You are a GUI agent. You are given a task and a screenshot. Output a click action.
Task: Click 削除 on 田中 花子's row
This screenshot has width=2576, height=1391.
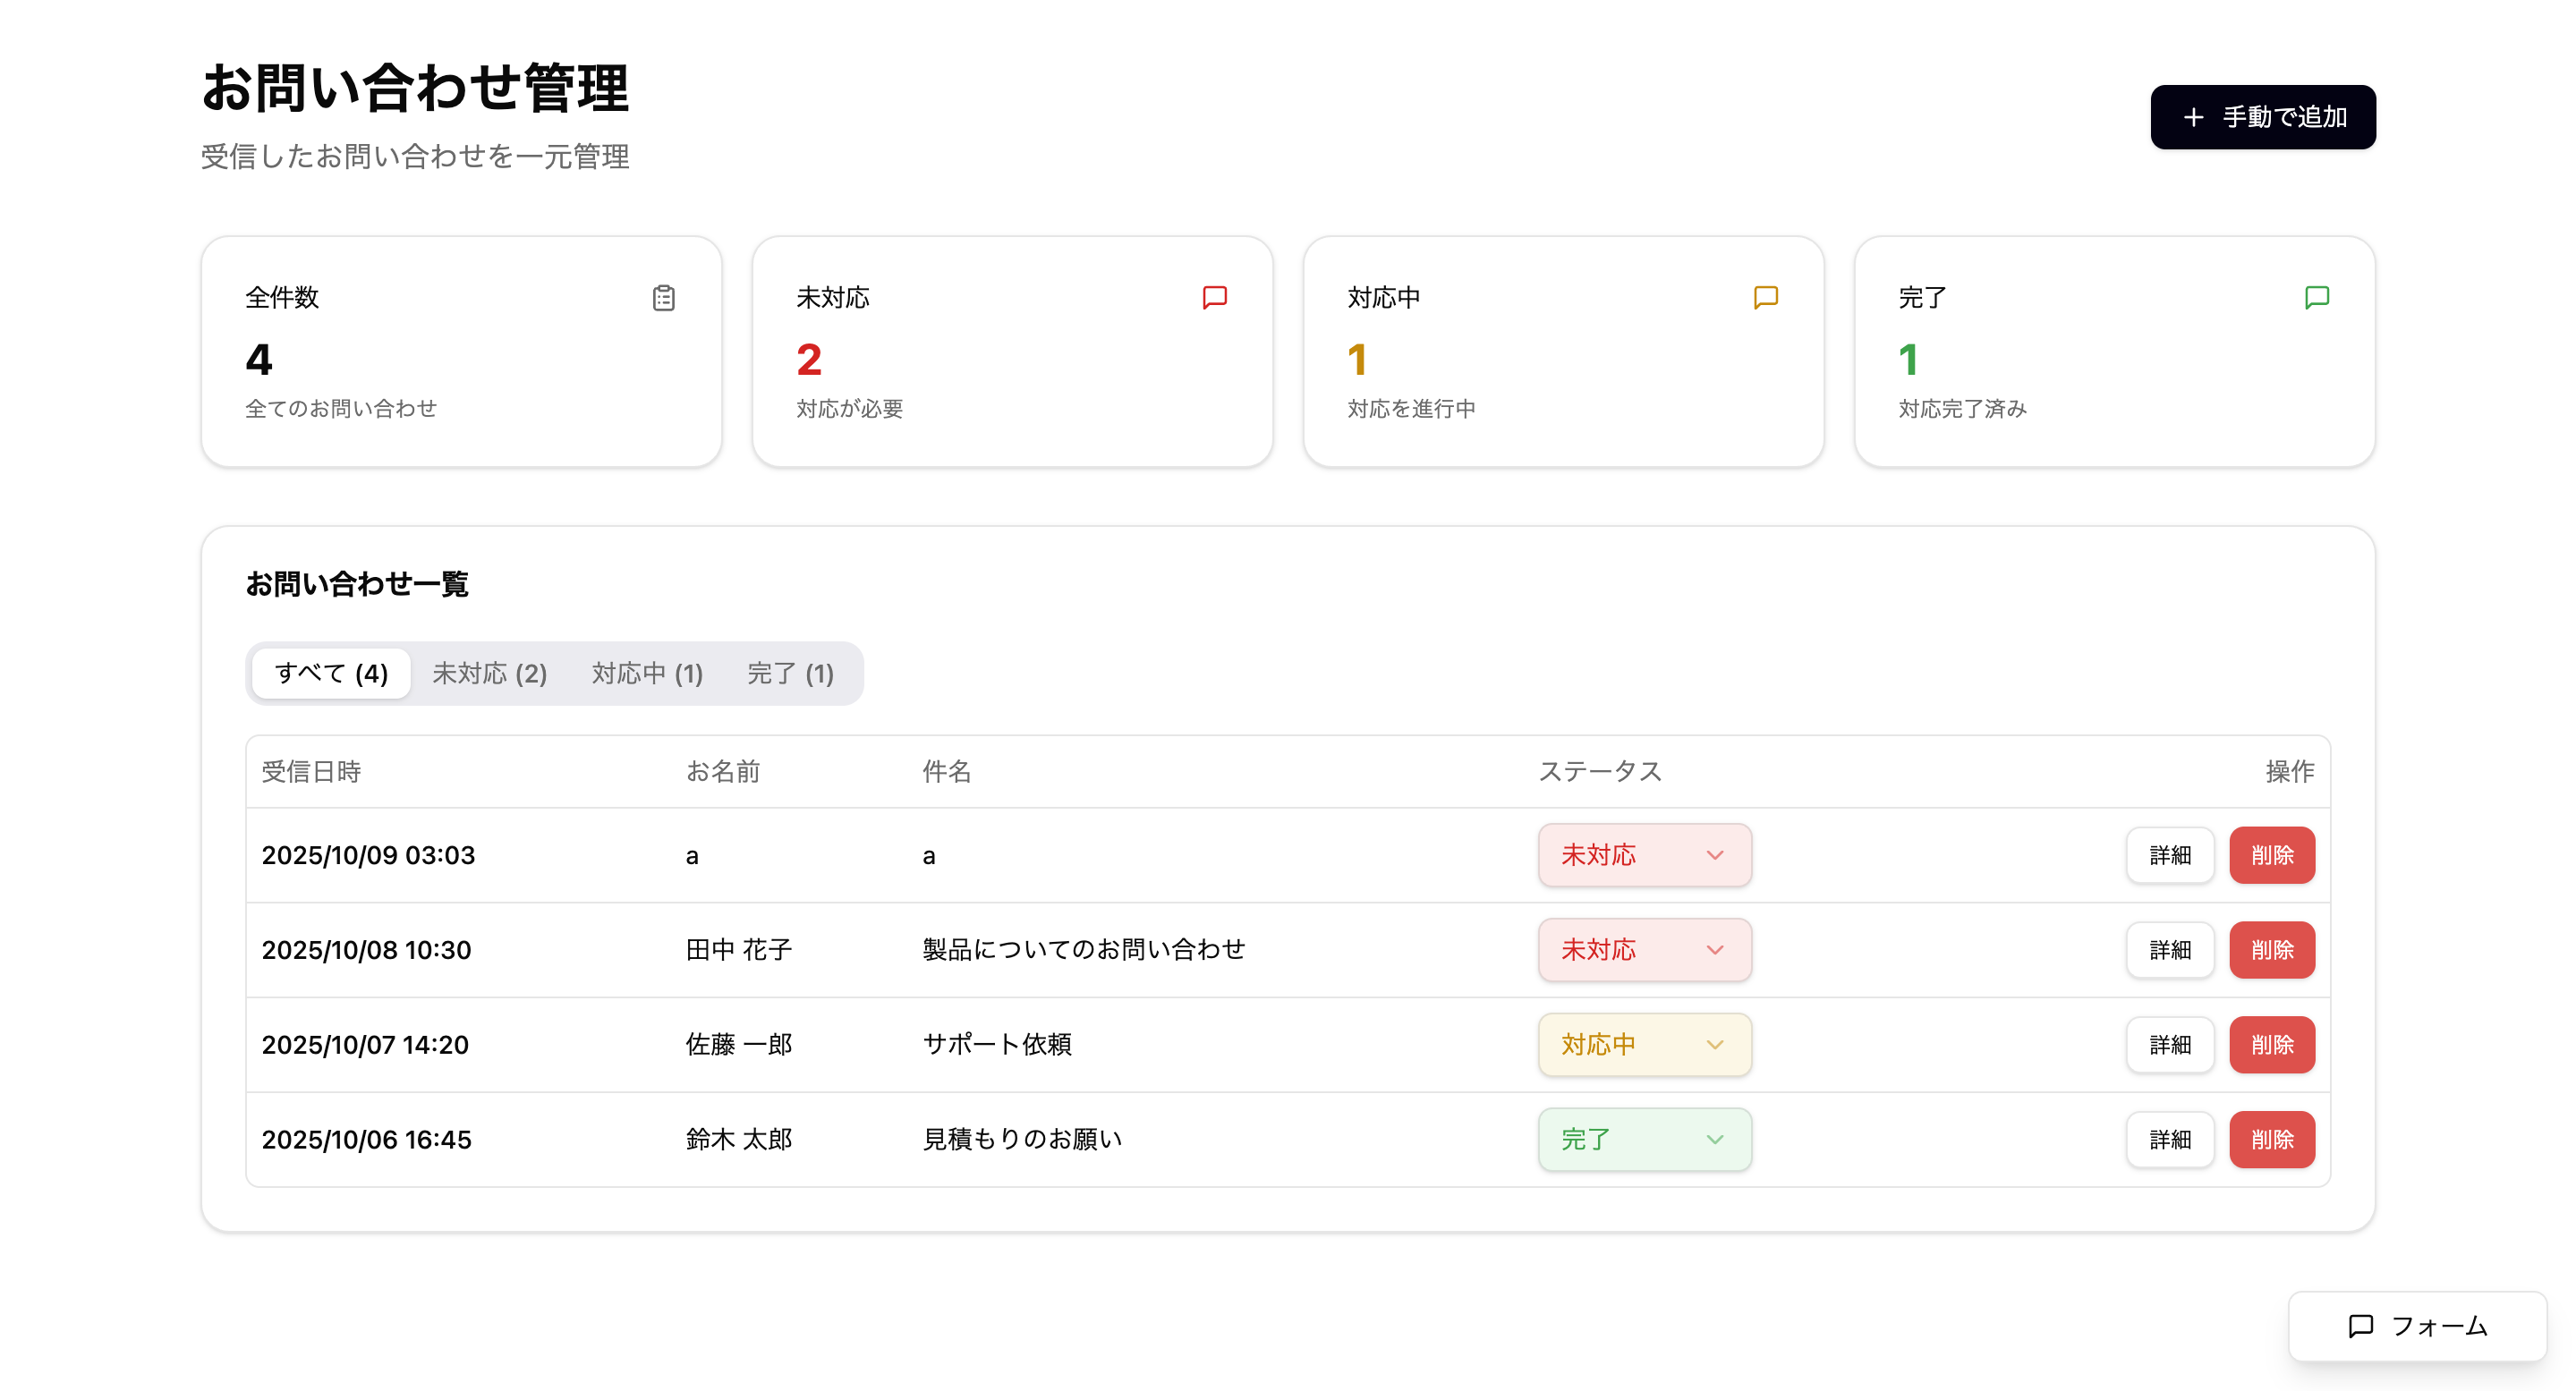pos(2272,950)
